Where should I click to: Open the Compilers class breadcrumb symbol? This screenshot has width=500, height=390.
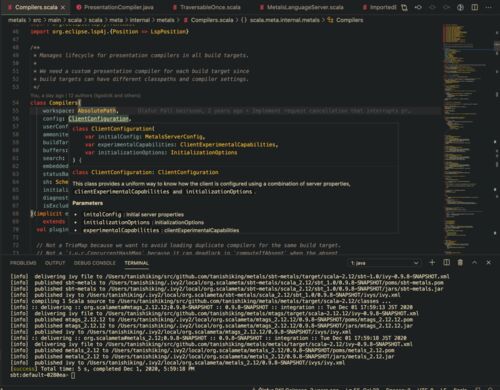pyautogui.click(x=350, y=20)
